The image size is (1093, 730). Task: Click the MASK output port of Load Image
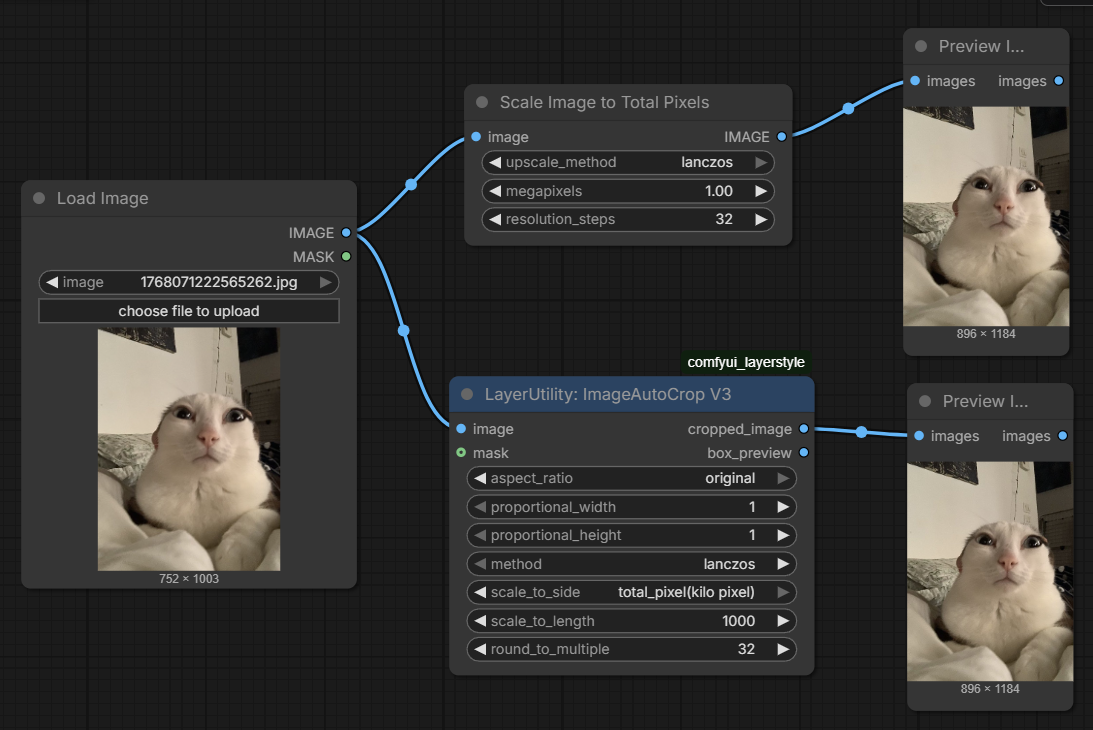346,257
